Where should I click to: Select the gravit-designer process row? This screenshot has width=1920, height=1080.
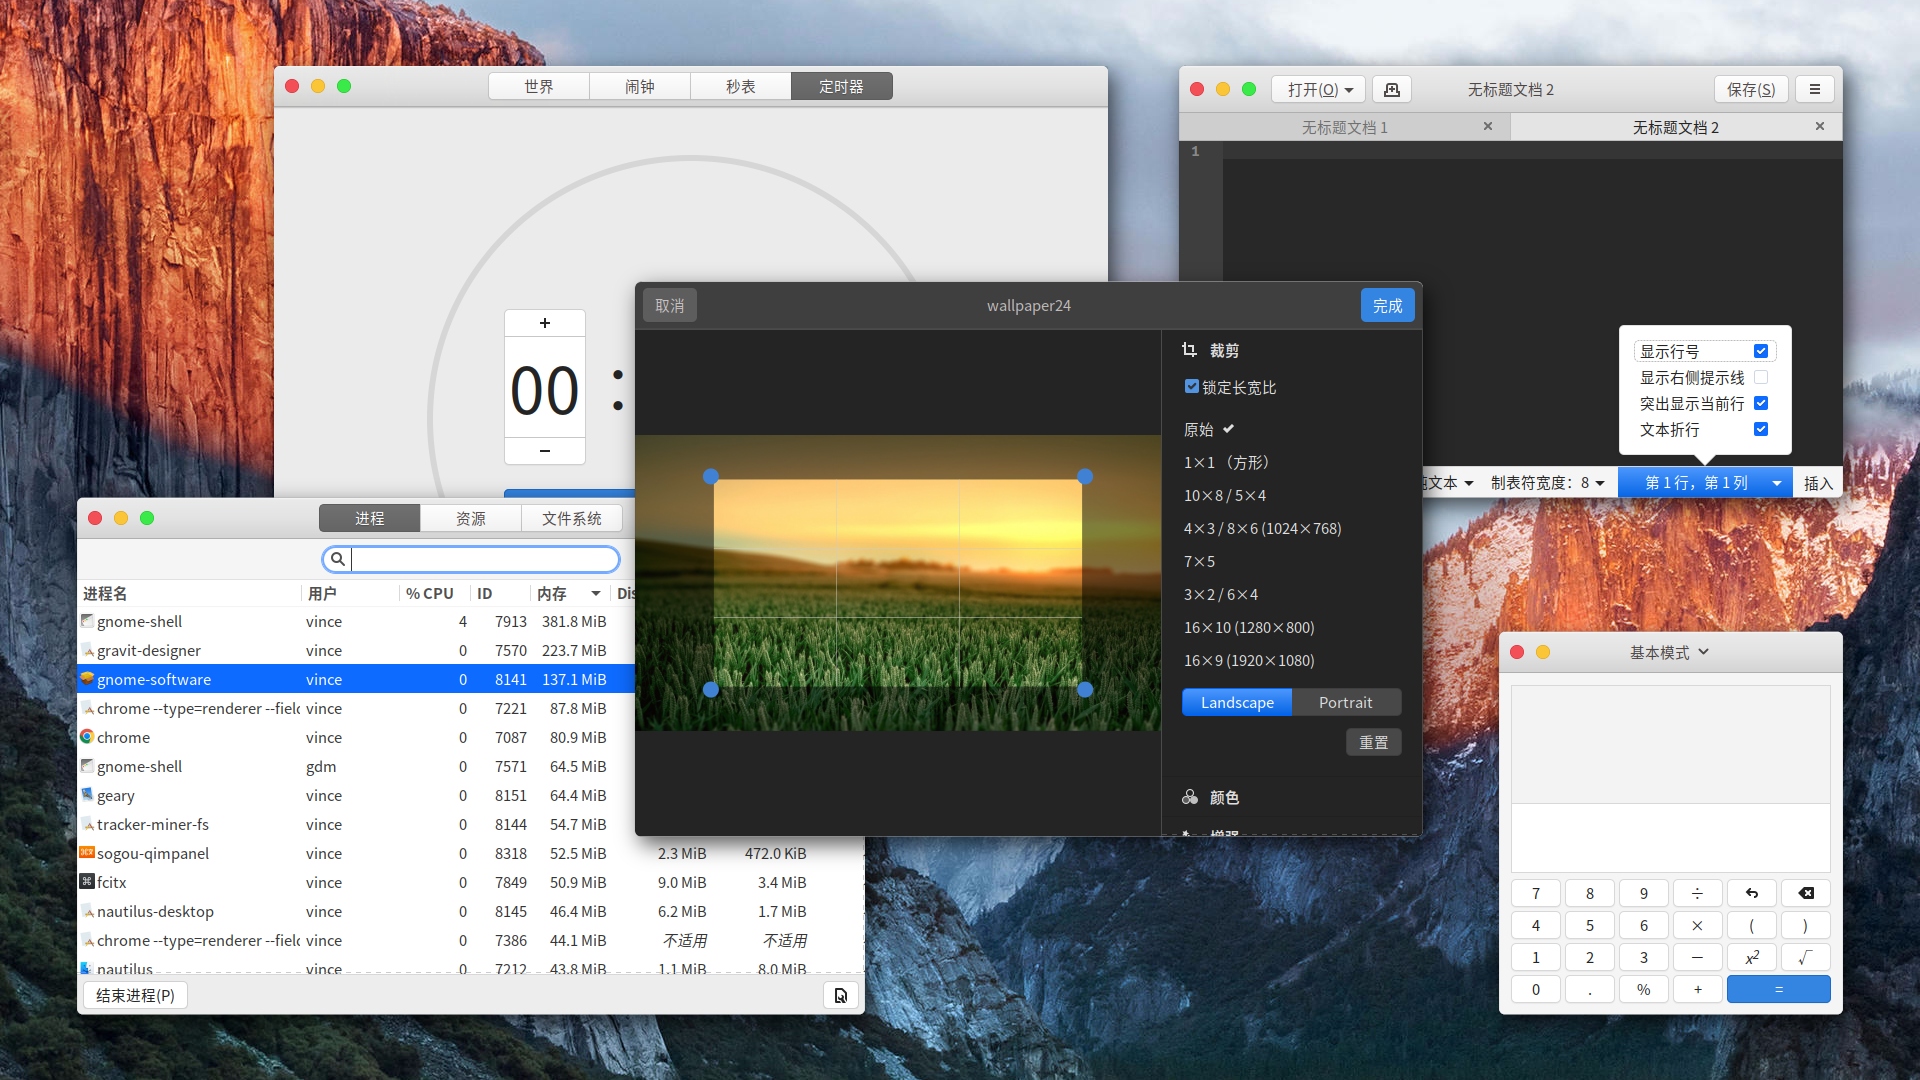[356, 650]
